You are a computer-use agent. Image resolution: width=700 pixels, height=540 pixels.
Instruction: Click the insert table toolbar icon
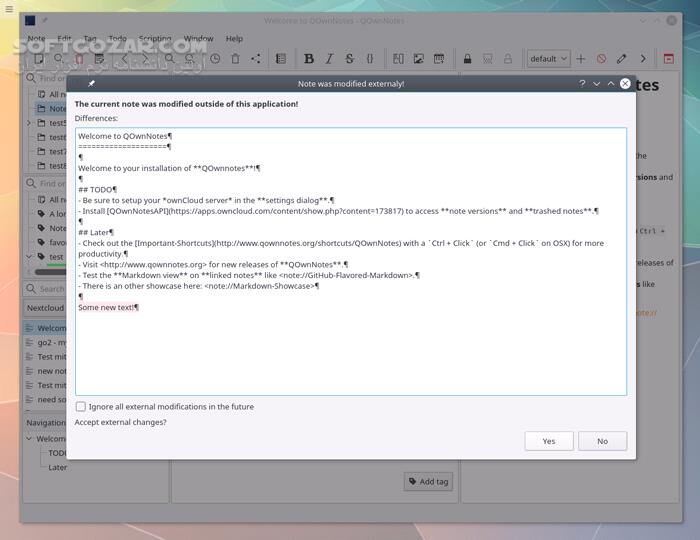439,59
